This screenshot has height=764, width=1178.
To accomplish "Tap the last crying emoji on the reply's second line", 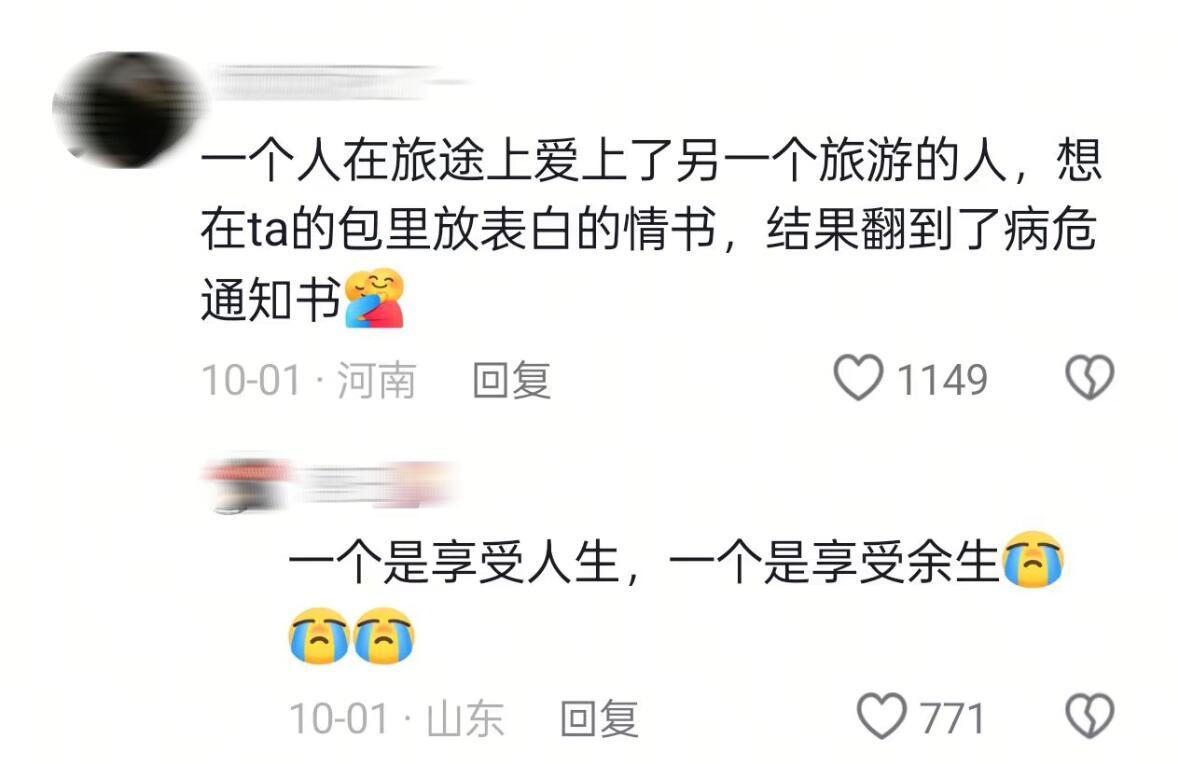I will point(384,636).
